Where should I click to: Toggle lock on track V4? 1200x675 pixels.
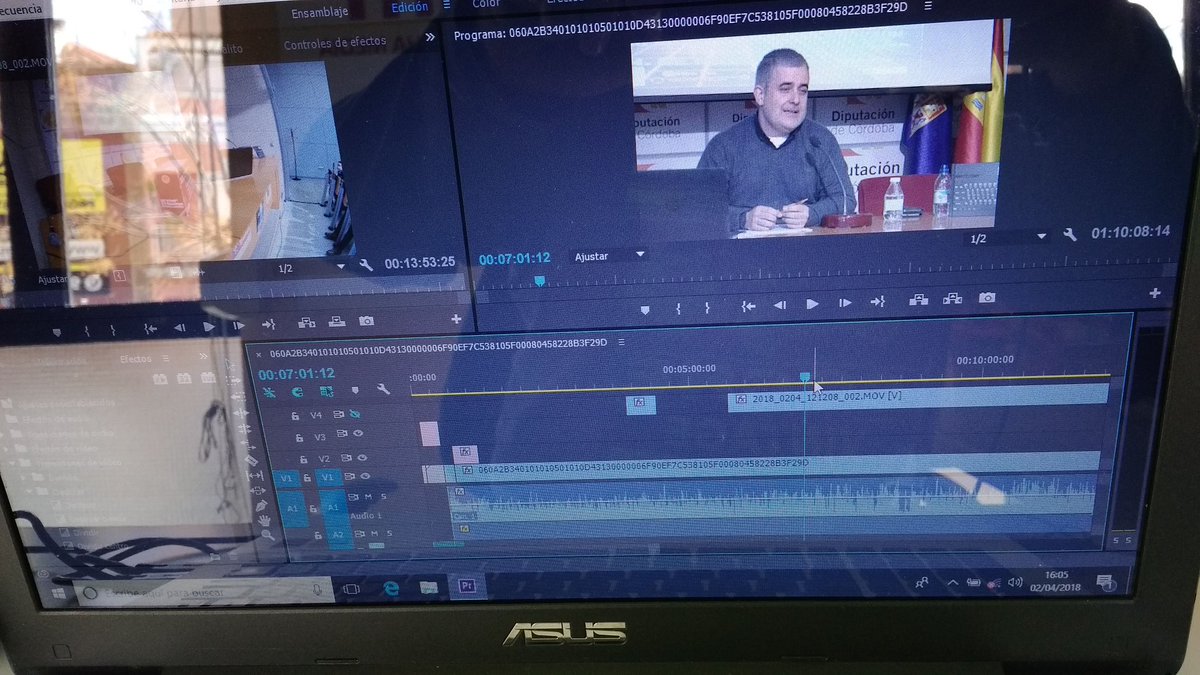[x=295, y=415]
